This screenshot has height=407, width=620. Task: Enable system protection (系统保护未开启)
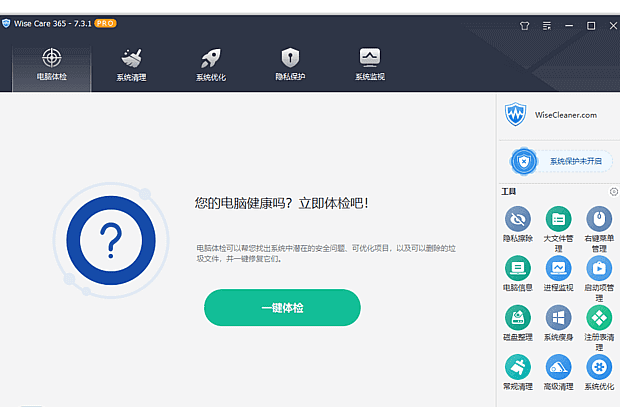561,161
